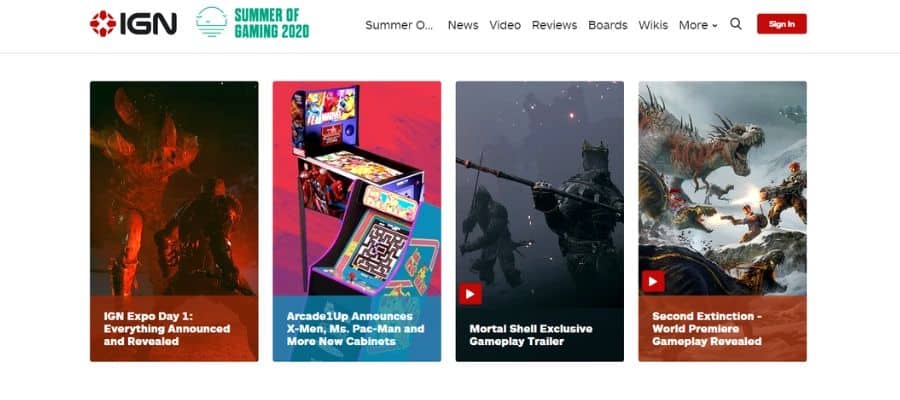The height and width of the screenshot is (400, 900).
Task: Play the Second Extinction video icon
Action: pyautogui.click(x=653, y=281)
